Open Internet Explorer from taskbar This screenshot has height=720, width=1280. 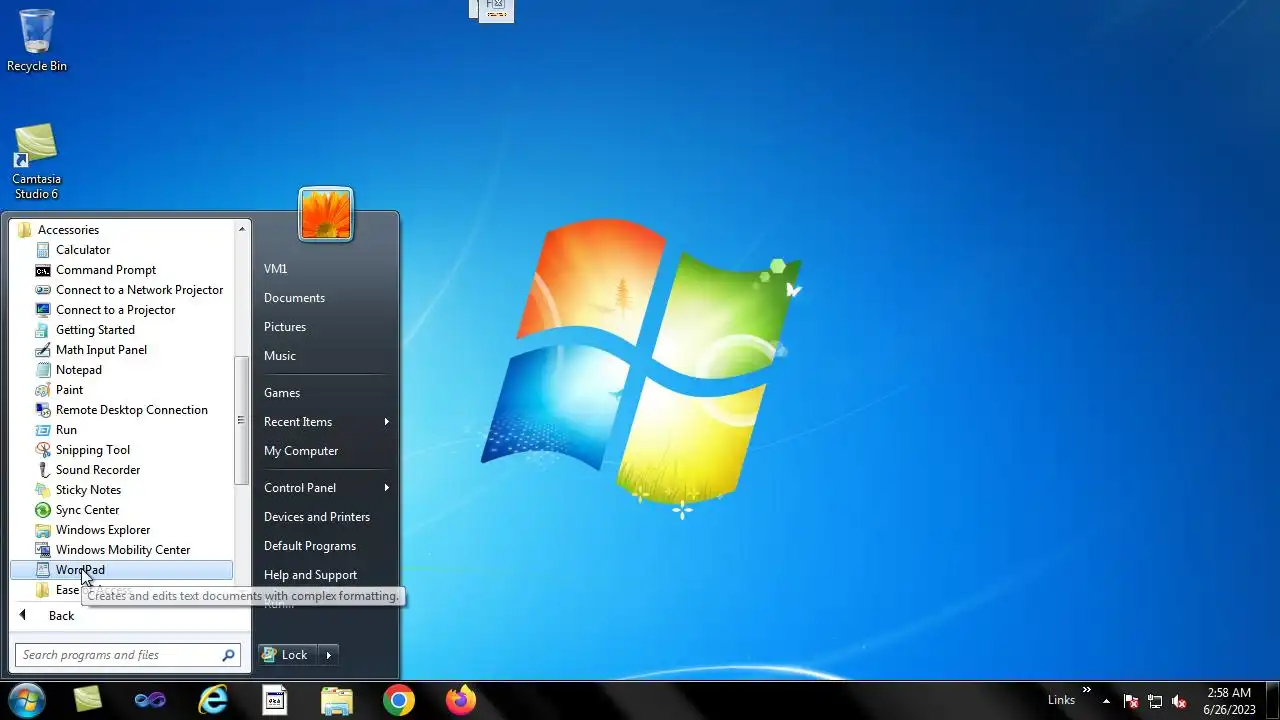click(213, 700)
